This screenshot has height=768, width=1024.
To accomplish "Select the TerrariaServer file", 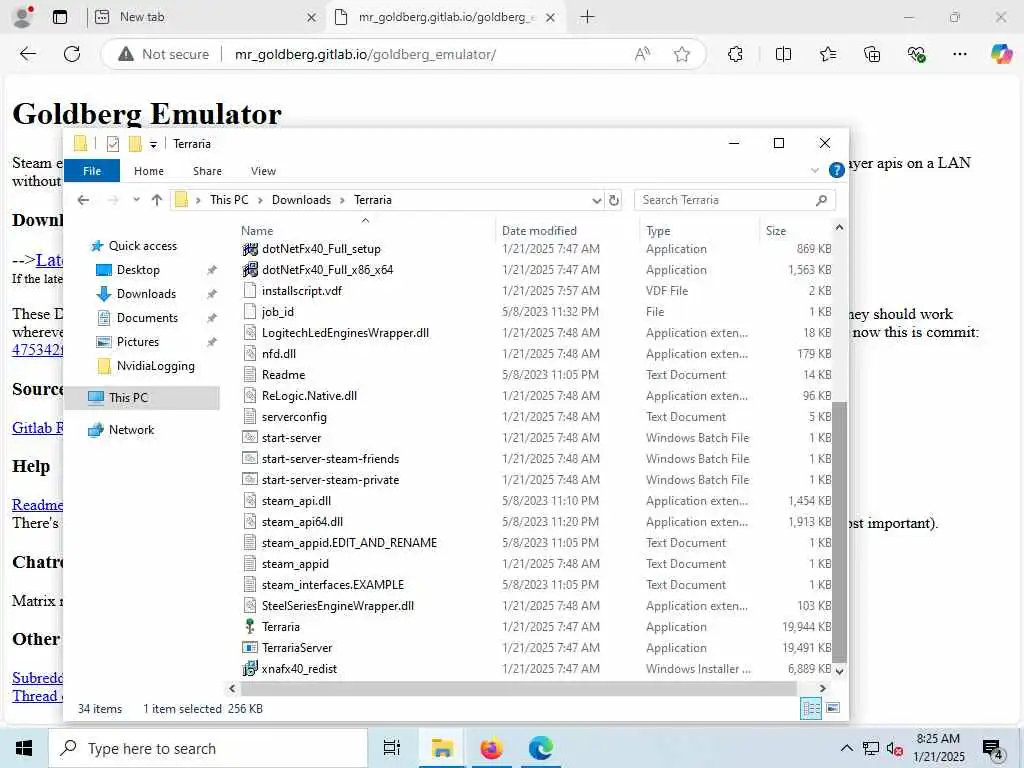I will coord(296,648).
